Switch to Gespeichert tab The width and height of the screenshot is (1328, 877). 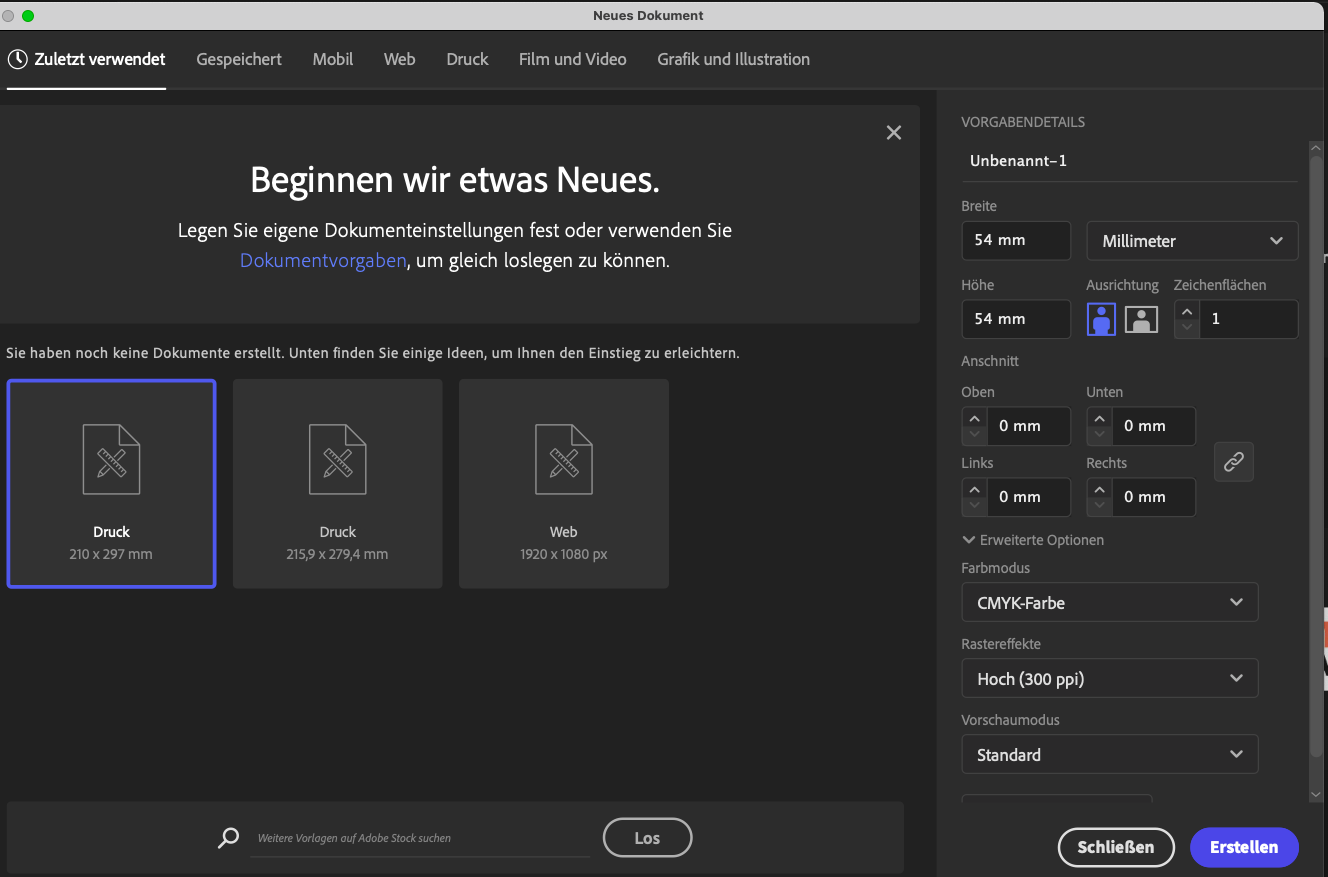point(239,59)
